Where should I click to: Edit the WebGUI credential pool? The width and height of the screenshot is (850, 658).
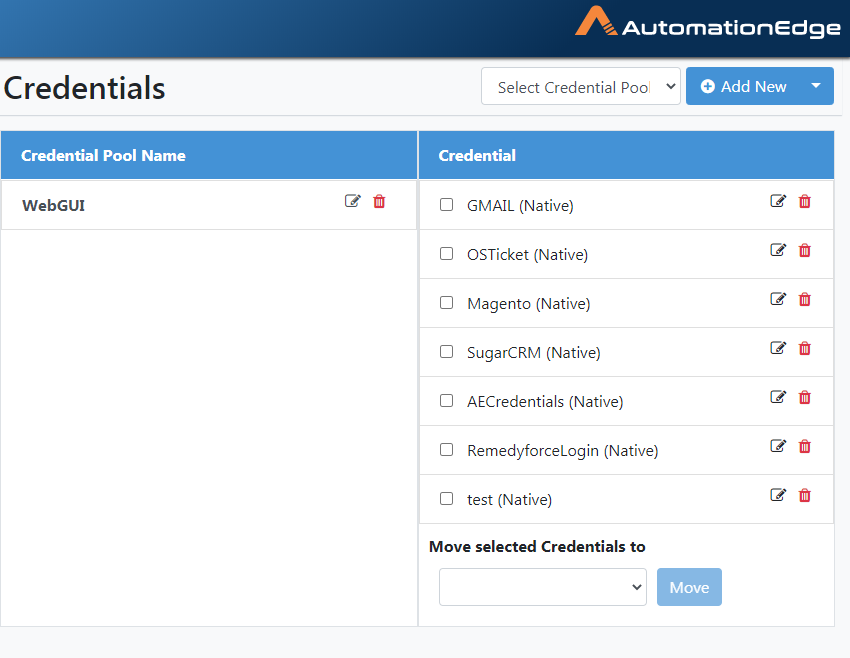coord(352,201)
